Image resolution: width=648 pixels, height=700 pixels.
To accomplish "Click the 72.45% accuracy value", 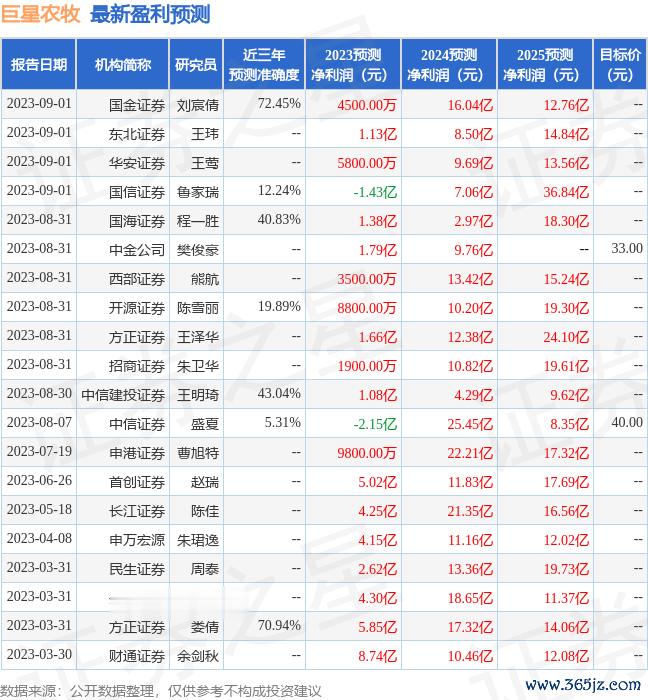I will point(279,103).
